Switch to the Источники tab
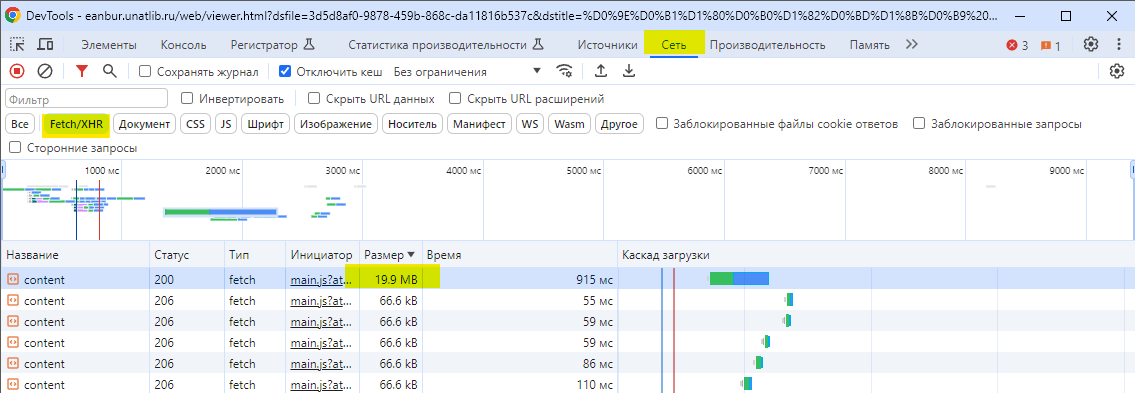 (x=607, y=45)
